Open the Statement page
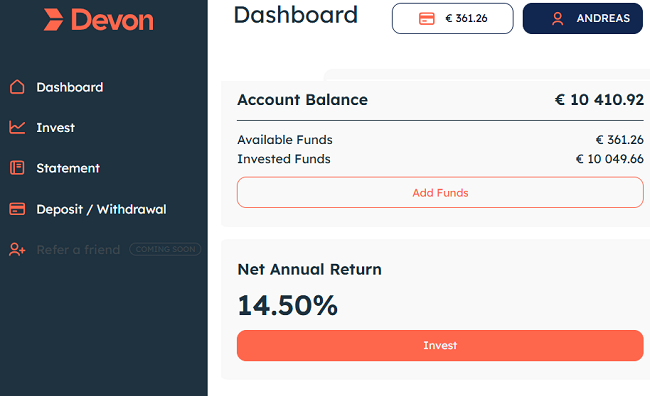 68,168
